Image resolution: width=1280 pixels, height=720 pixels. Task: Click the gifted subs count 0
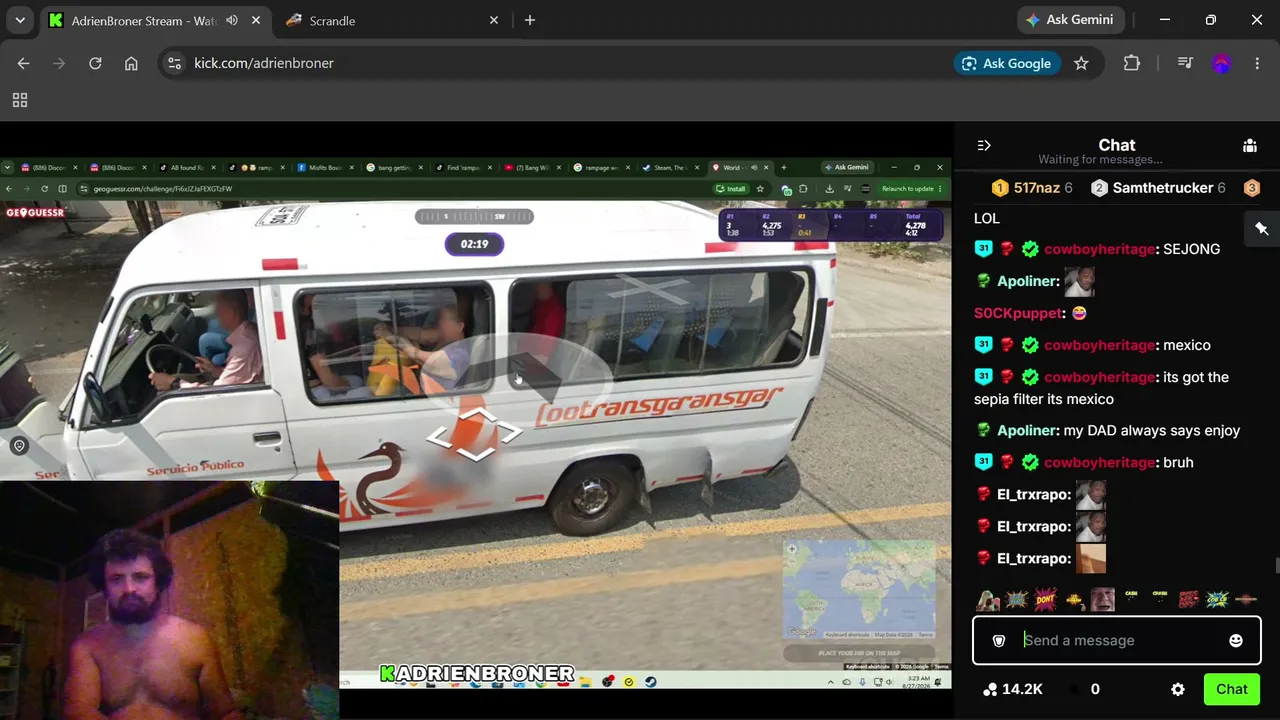[1095, 689]
